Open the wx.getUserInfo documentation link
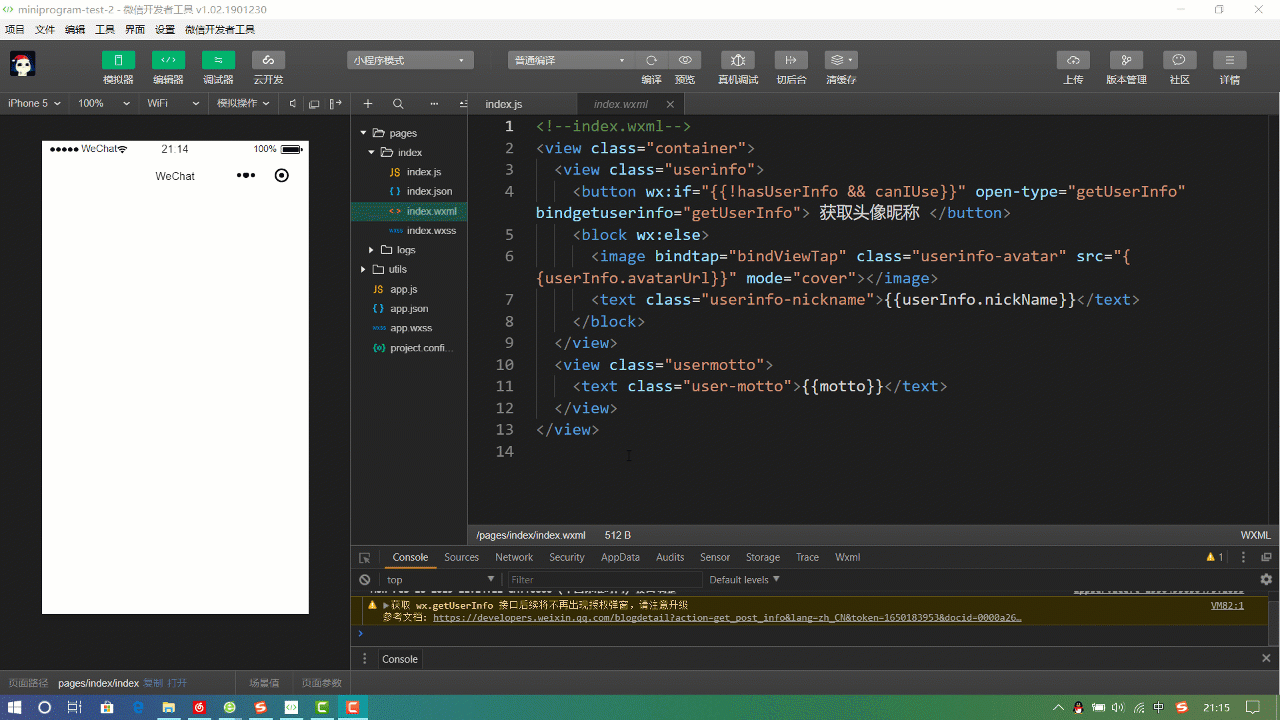Screen dimensions: 1280x720 click(726, 617)
